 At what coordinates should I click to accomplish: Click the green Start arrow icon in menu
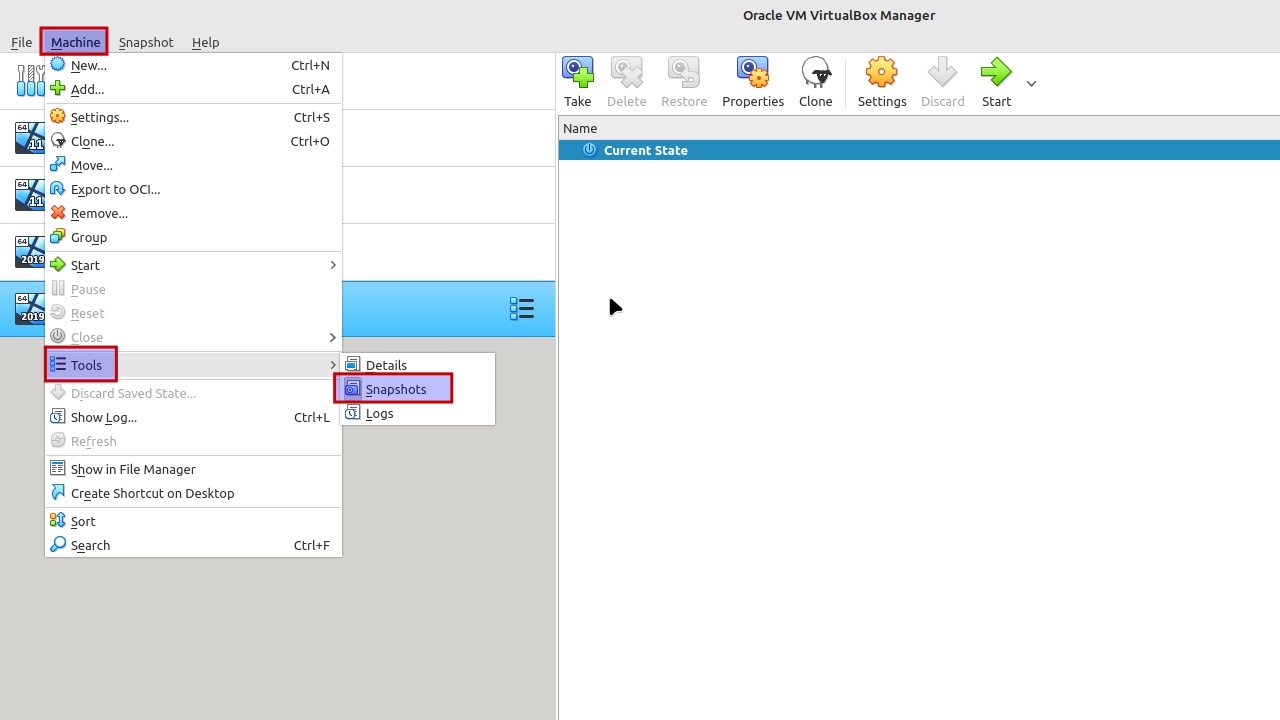tap(58, 265)
